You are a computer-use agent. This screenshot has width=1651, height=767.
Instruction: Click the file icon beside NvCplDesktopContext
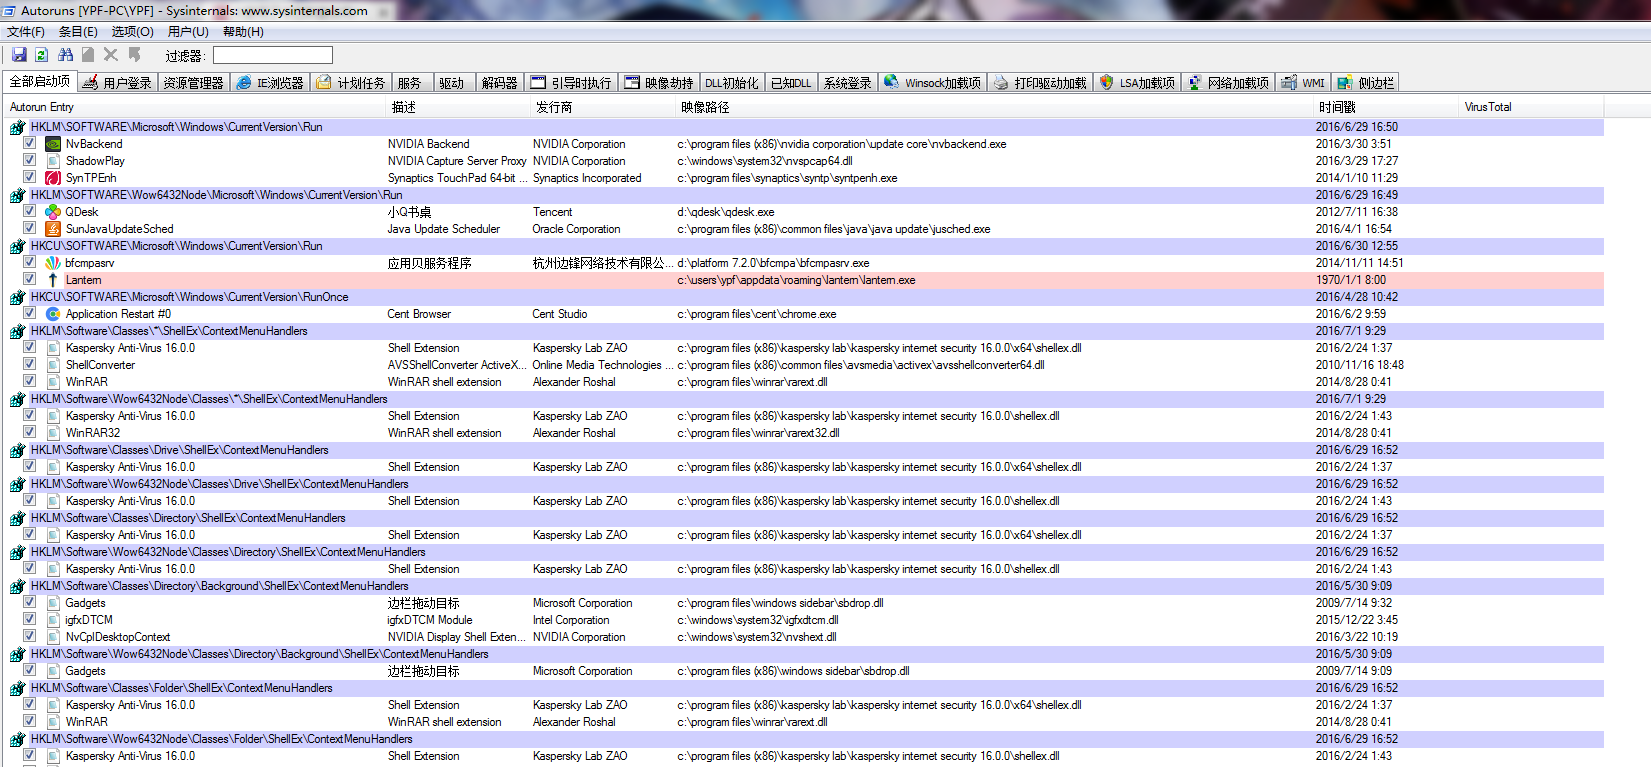tap(53, 637)
